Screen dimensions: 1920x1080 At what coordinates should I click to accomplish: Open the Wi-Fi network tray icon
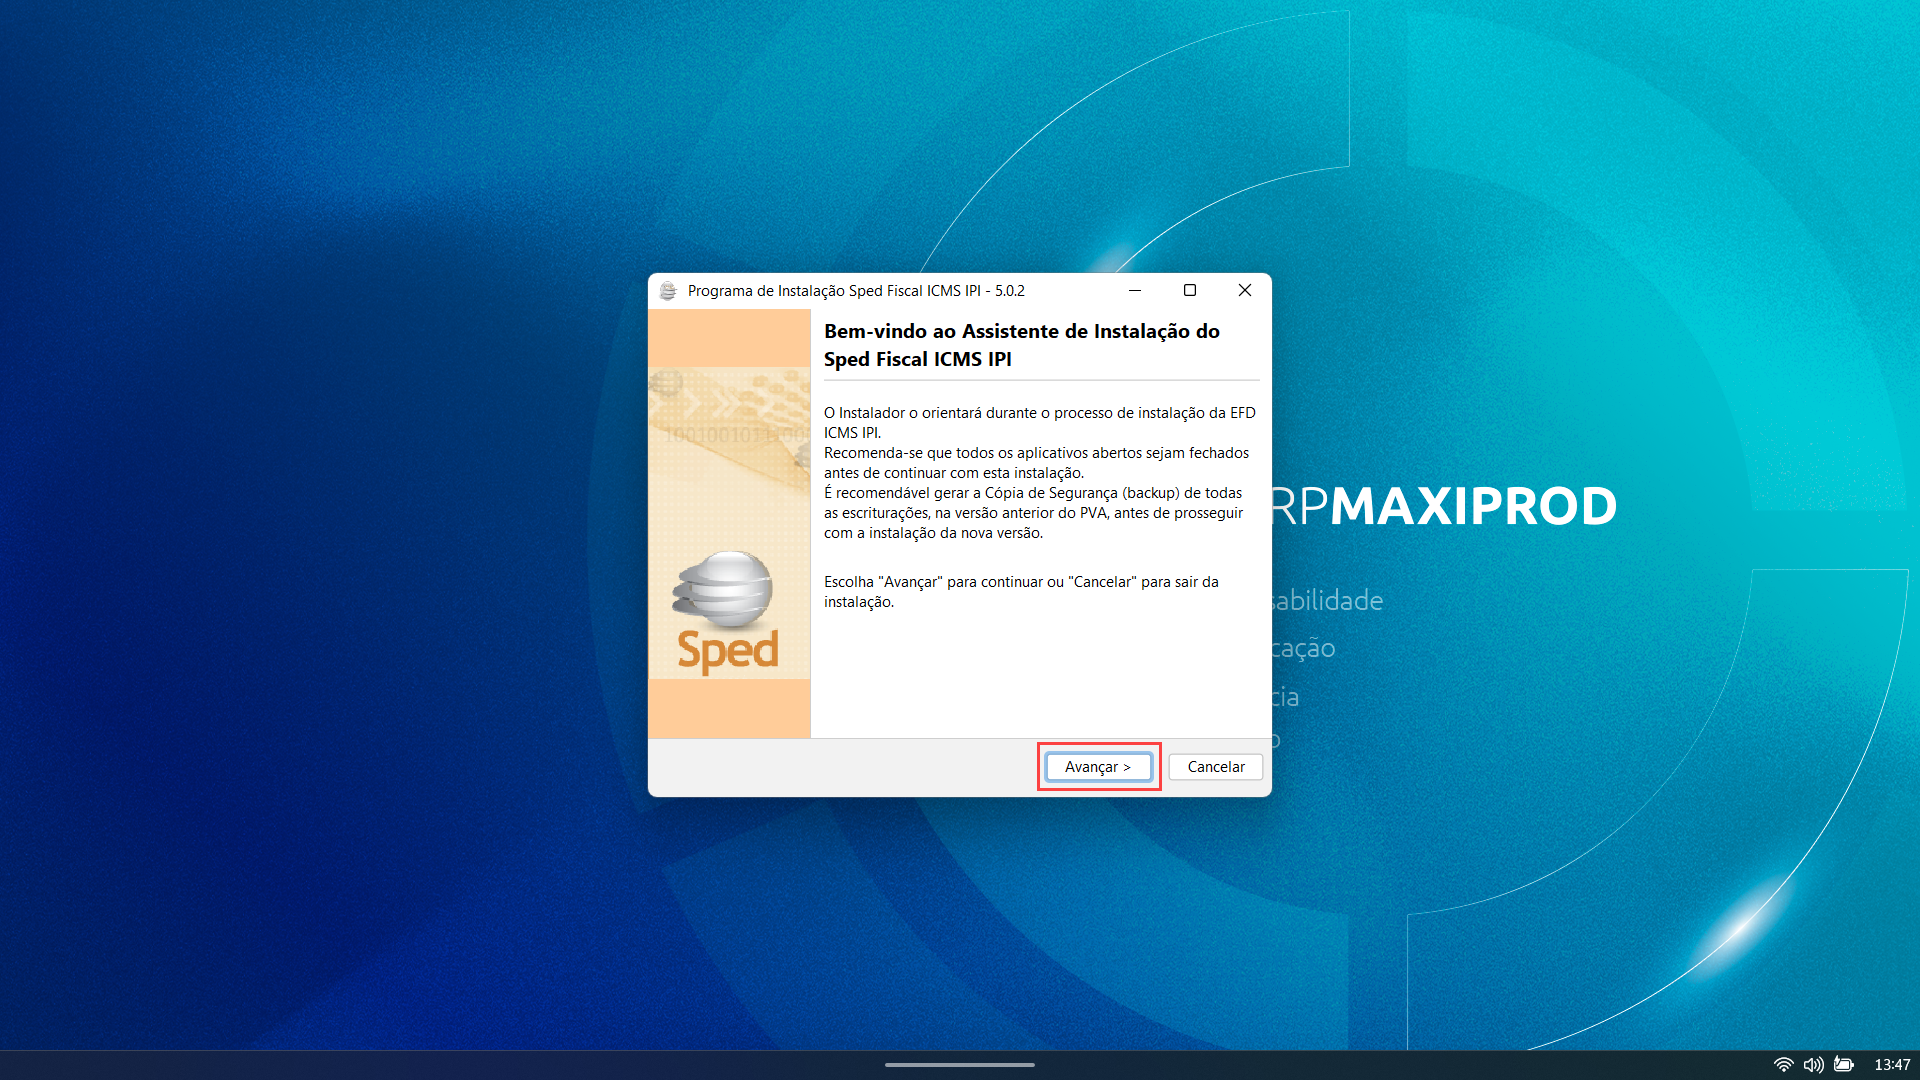tap(1783, 1064)
